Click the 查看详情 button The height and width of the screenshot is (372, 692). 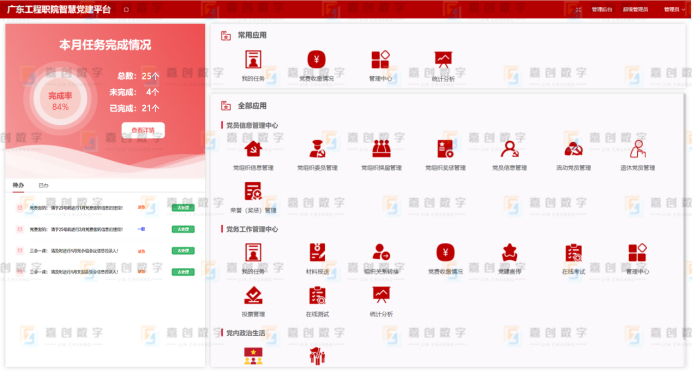click(x=143, y=130)
